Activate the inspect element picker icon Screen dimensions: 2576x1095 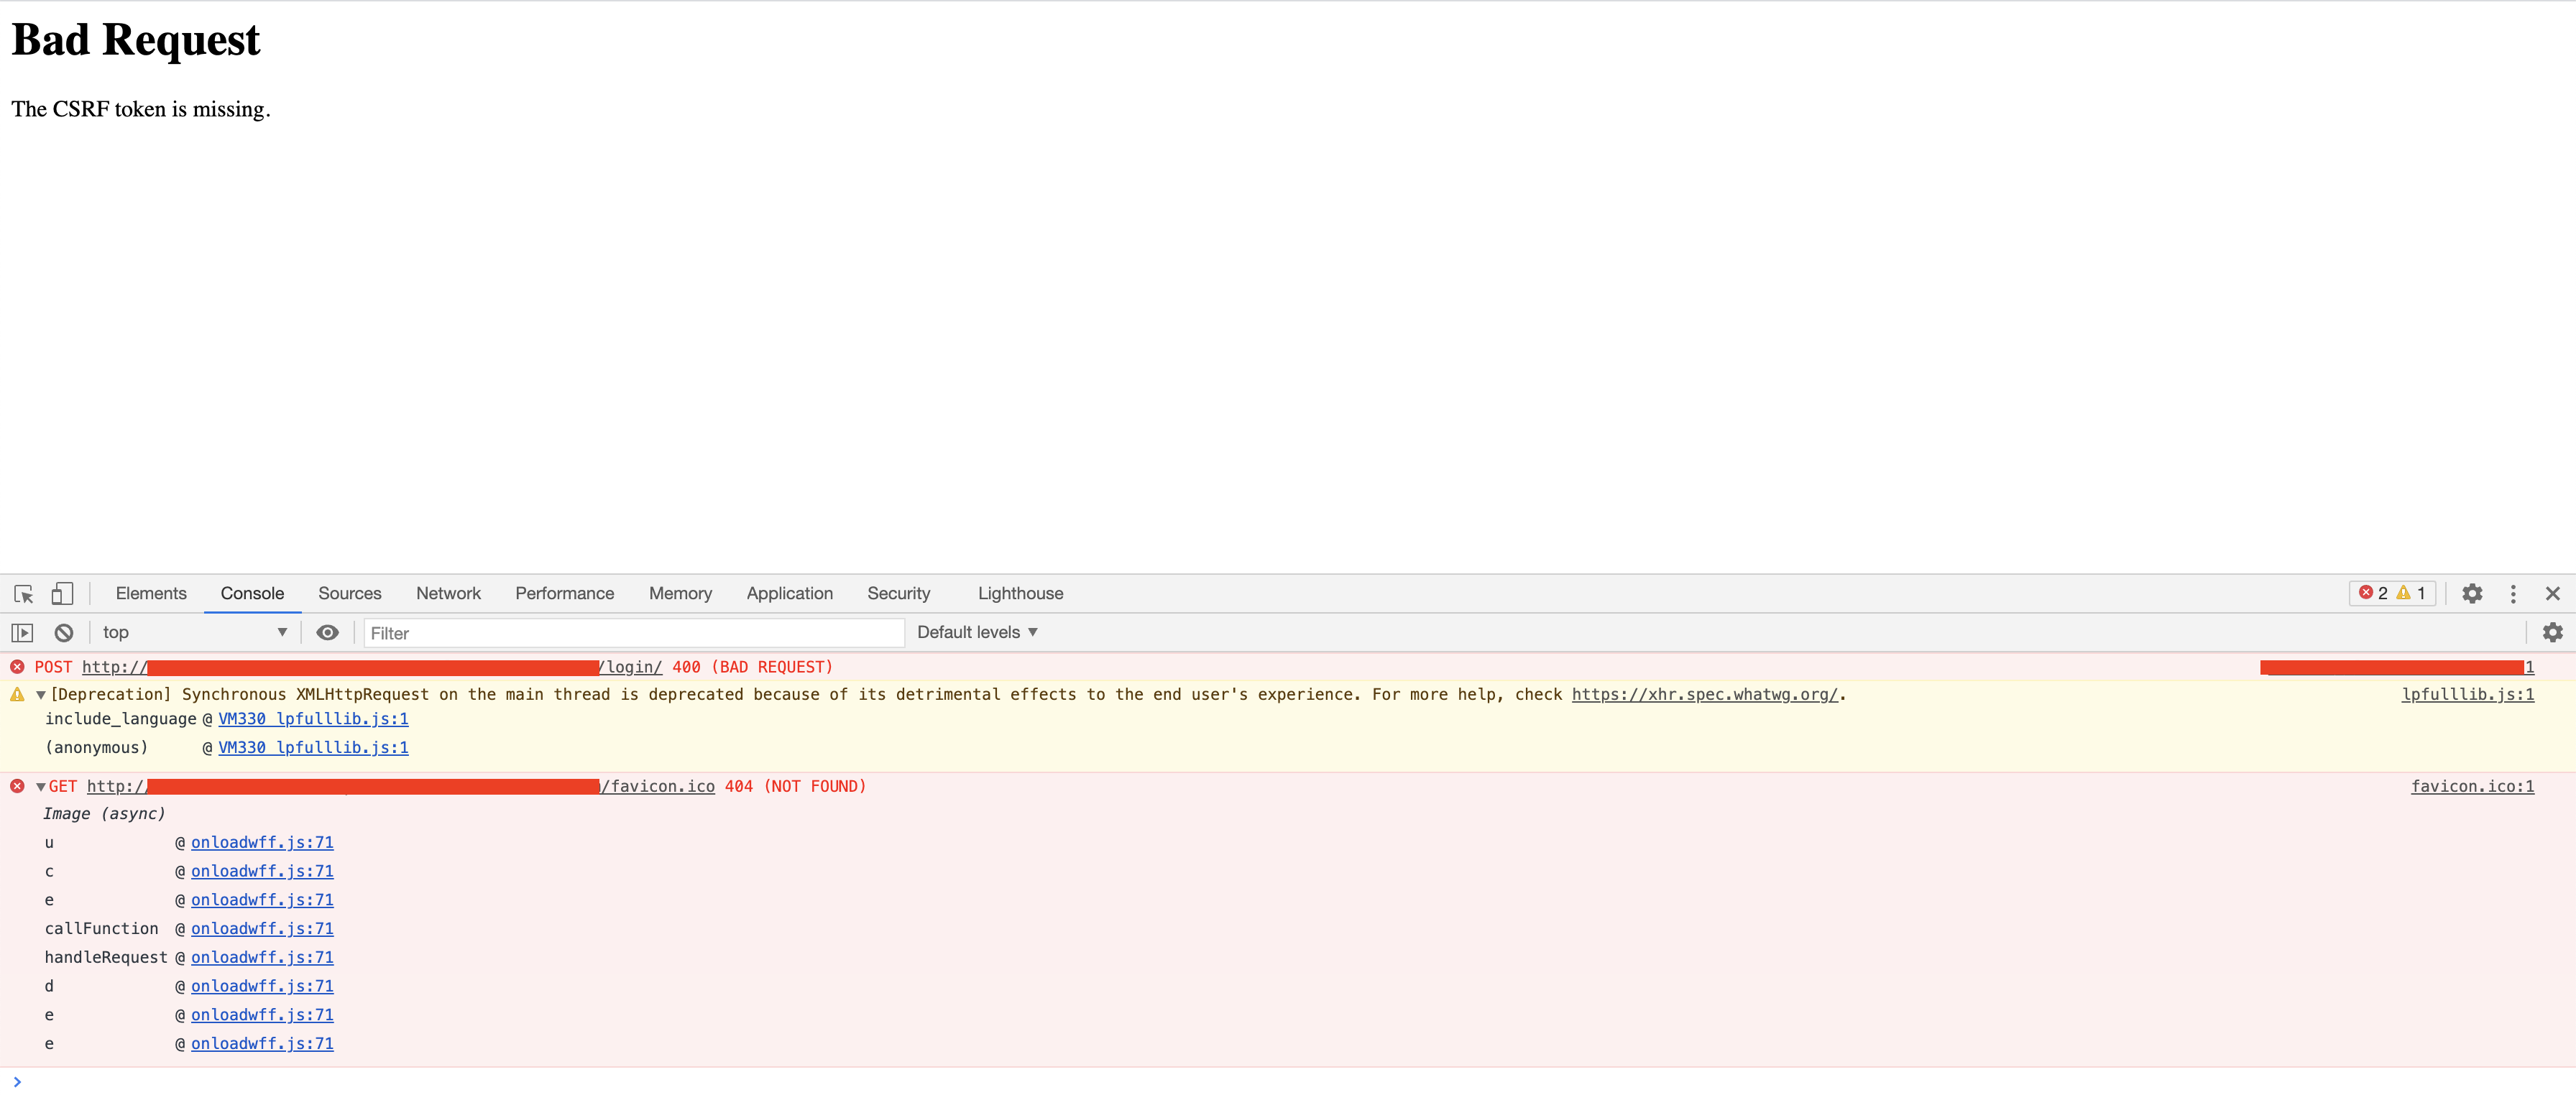[24, 594]
